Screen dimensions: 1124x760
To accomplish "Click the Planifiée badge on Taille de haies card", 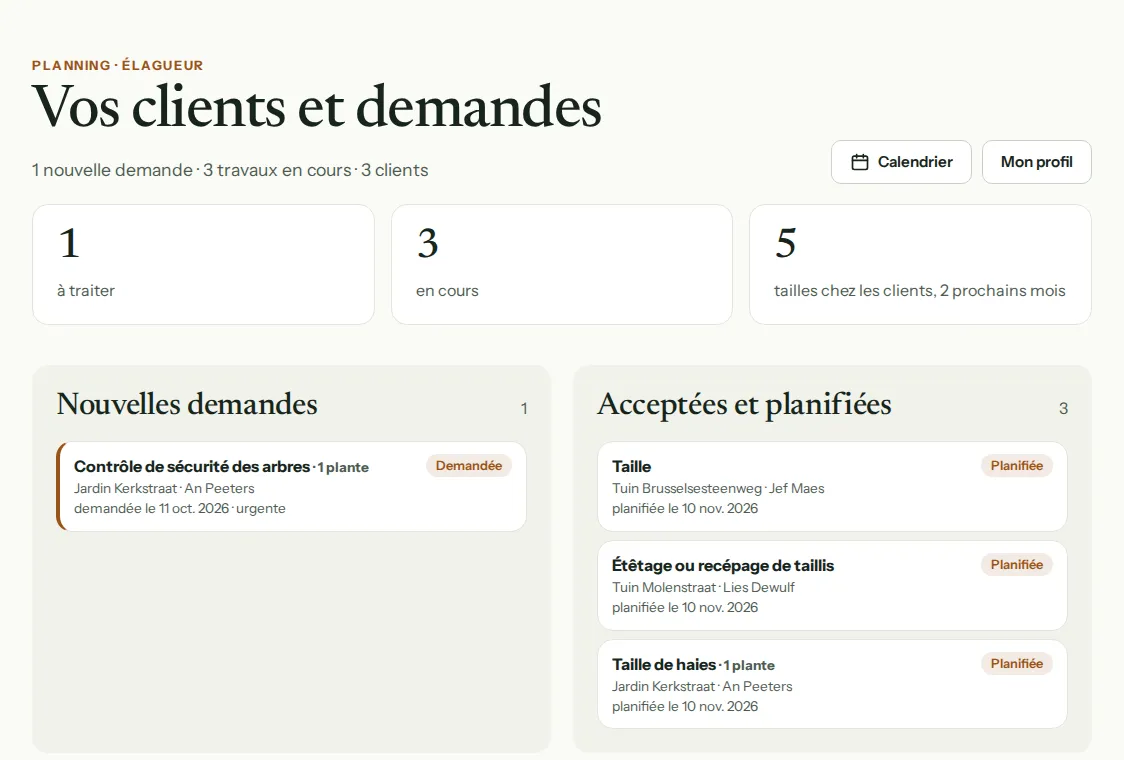I will coord(1016,663).
